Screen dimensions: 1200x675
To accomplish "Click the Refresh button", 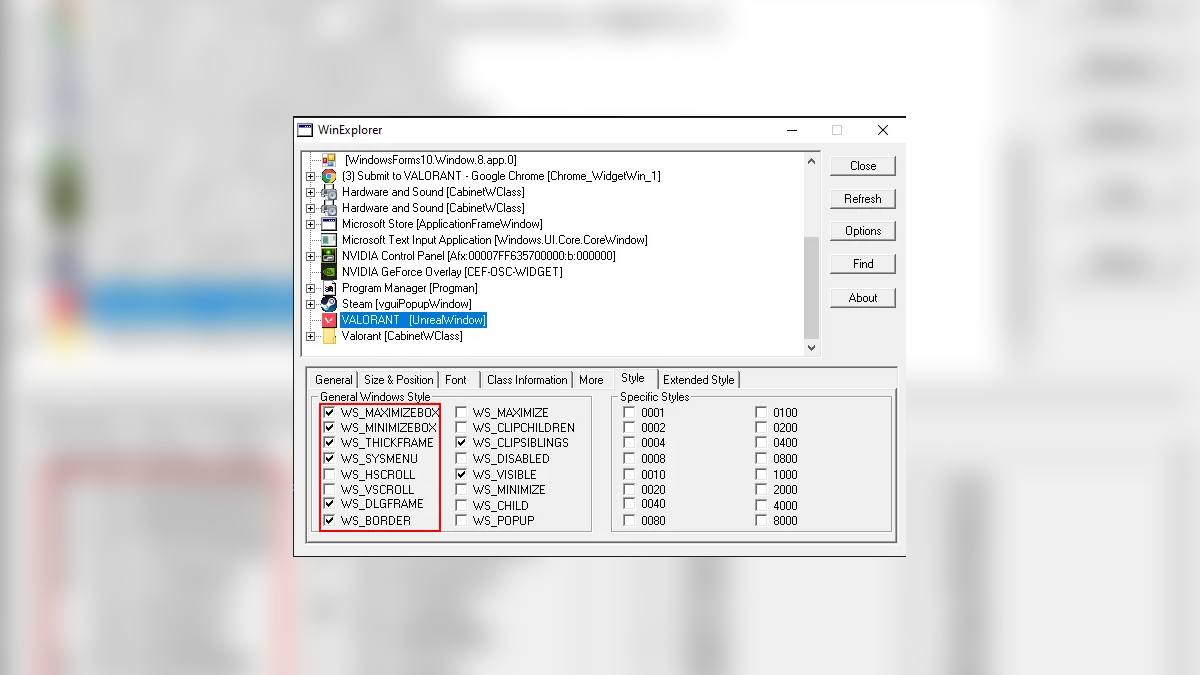I will 863,199.
